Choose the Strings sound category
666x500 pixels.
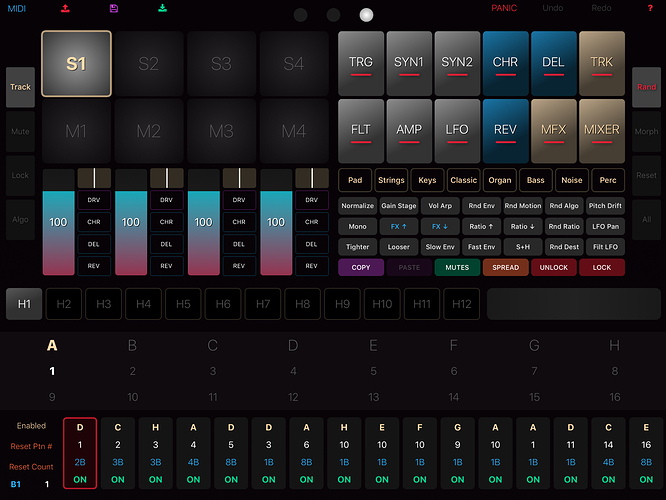391,180
